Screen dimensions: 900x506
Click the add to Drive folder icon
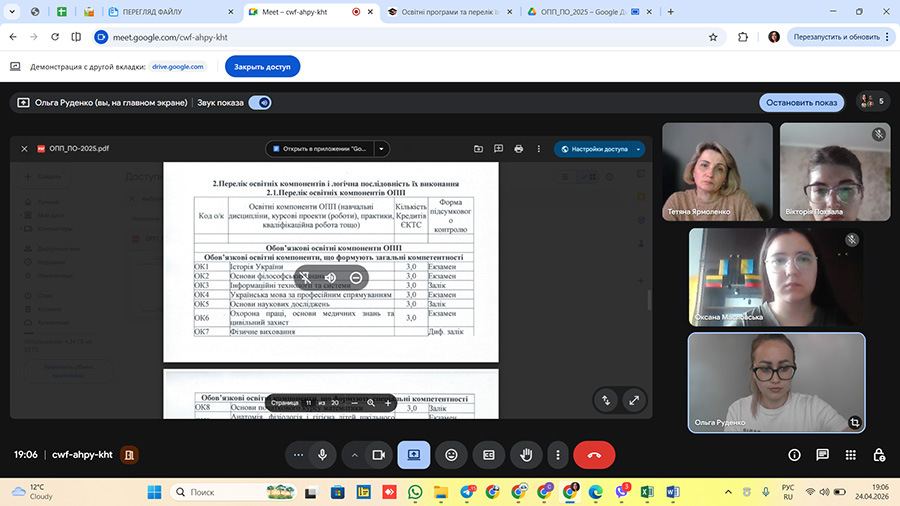point(478,149)
